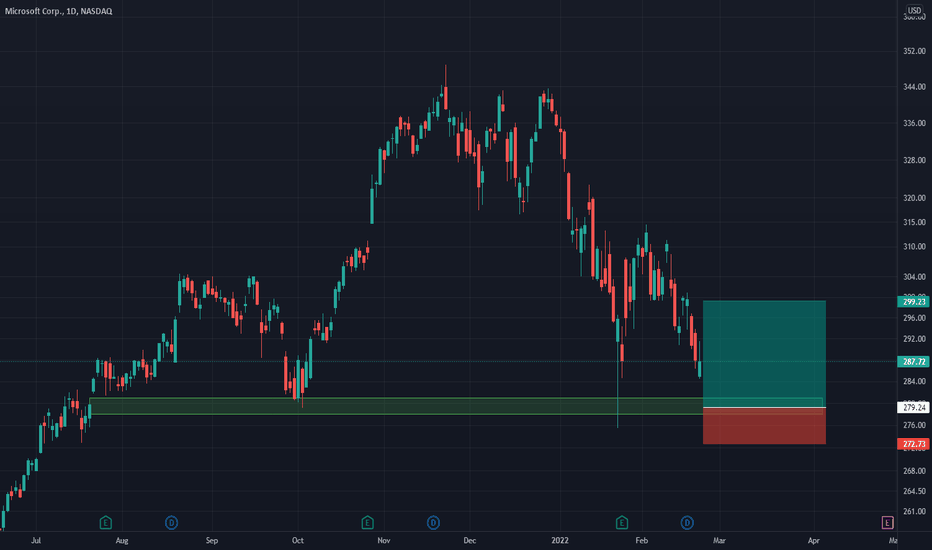Viewport: 932px width, 550px height.
Task: Click the 264.50 price axis label
Action: tap(914, 491)
